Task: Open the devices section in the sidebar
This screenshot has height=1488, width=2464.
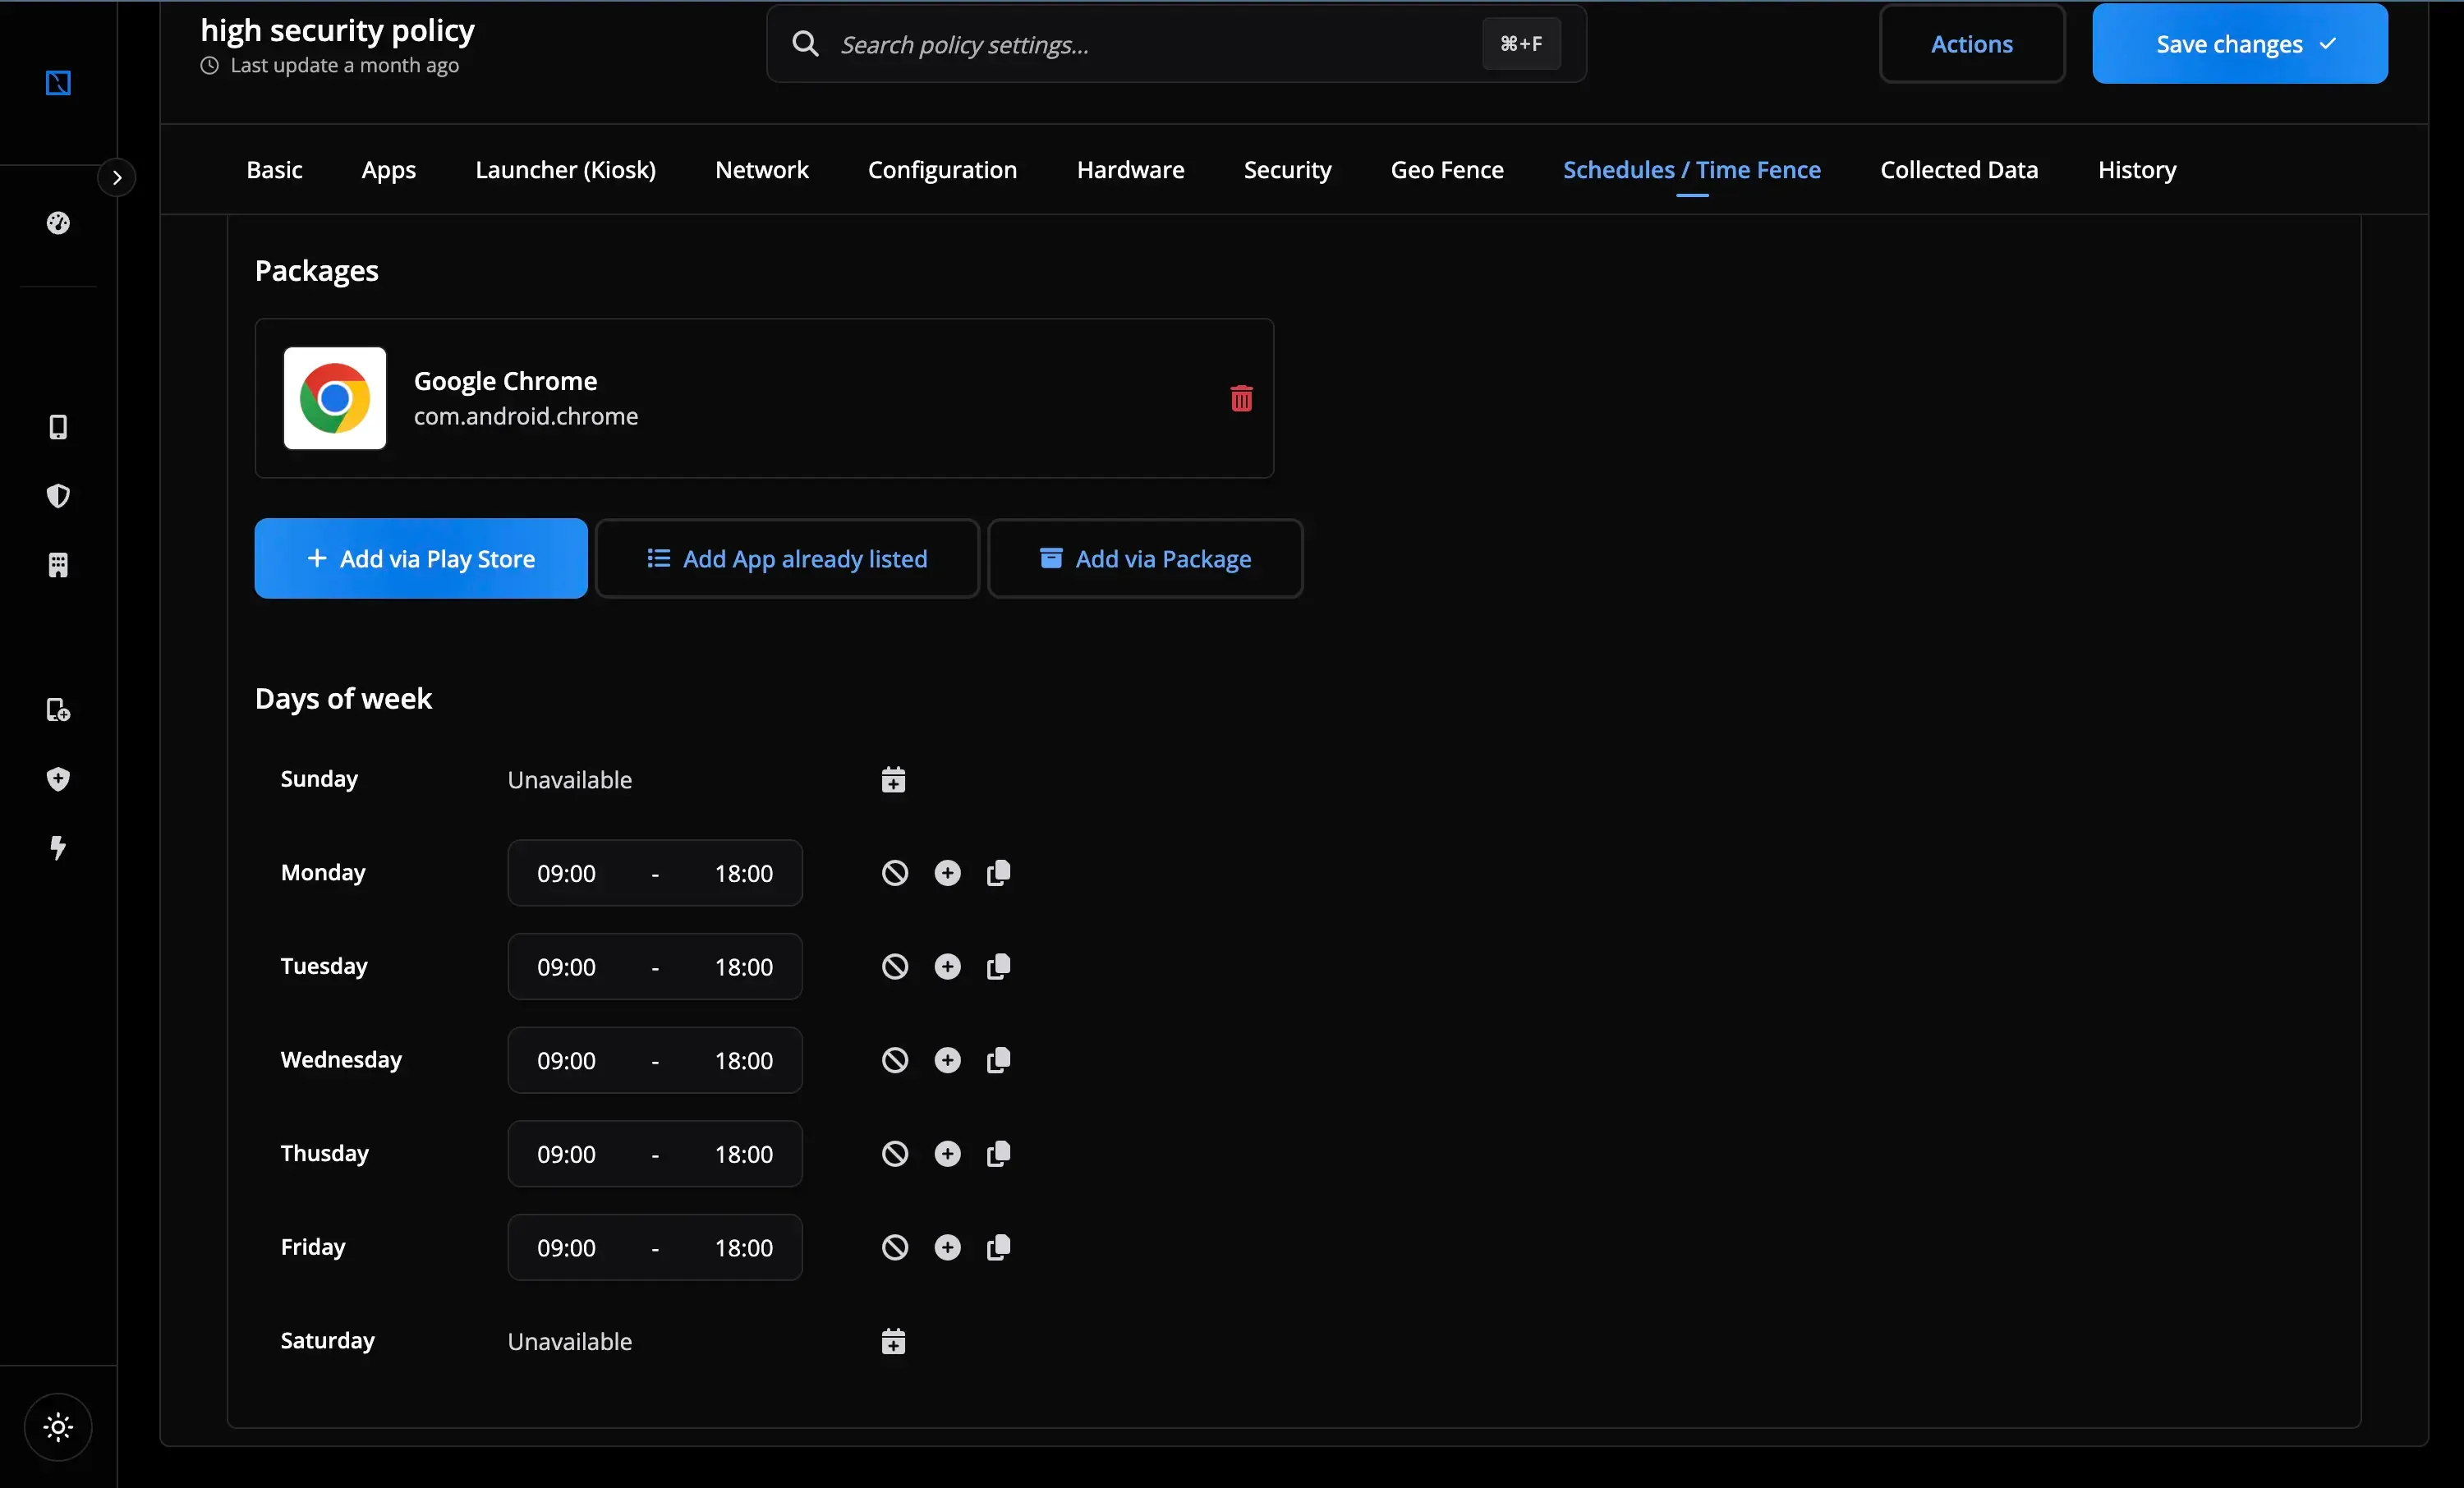Action: (x=58, y=428)
